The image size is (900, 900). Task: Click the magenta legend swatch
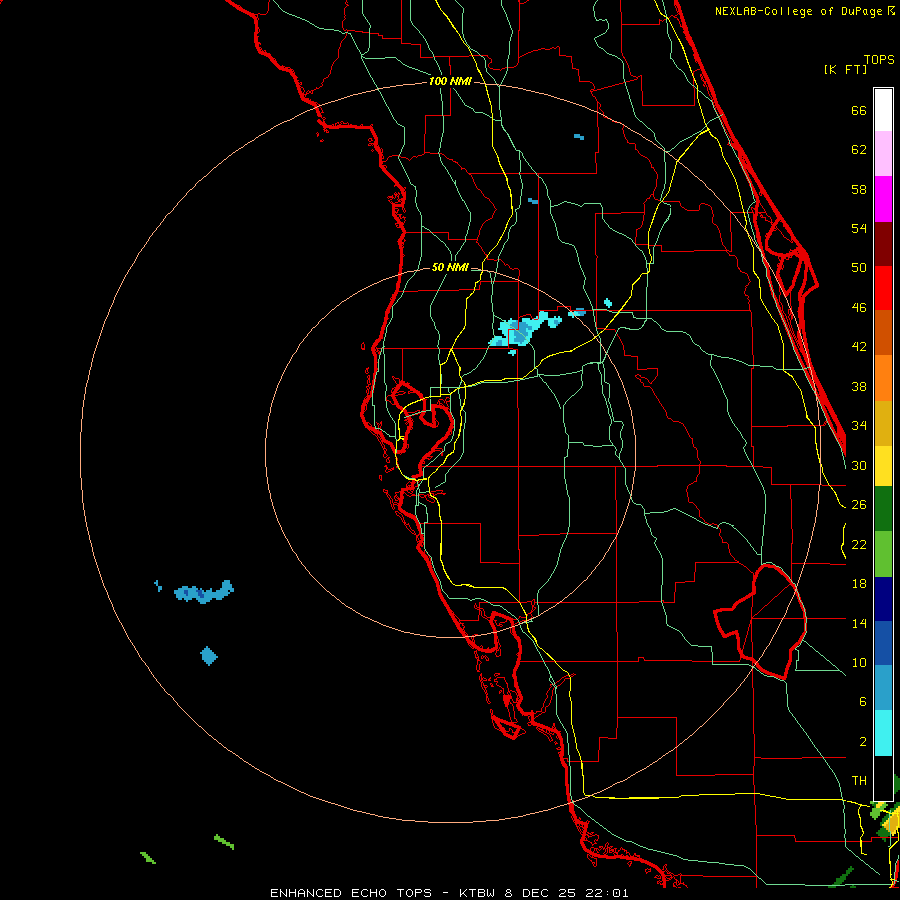[x=883, y=199]
